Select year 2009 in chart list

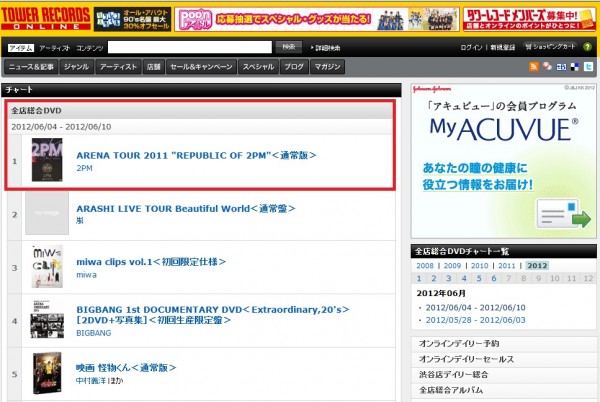pos(452,266)
